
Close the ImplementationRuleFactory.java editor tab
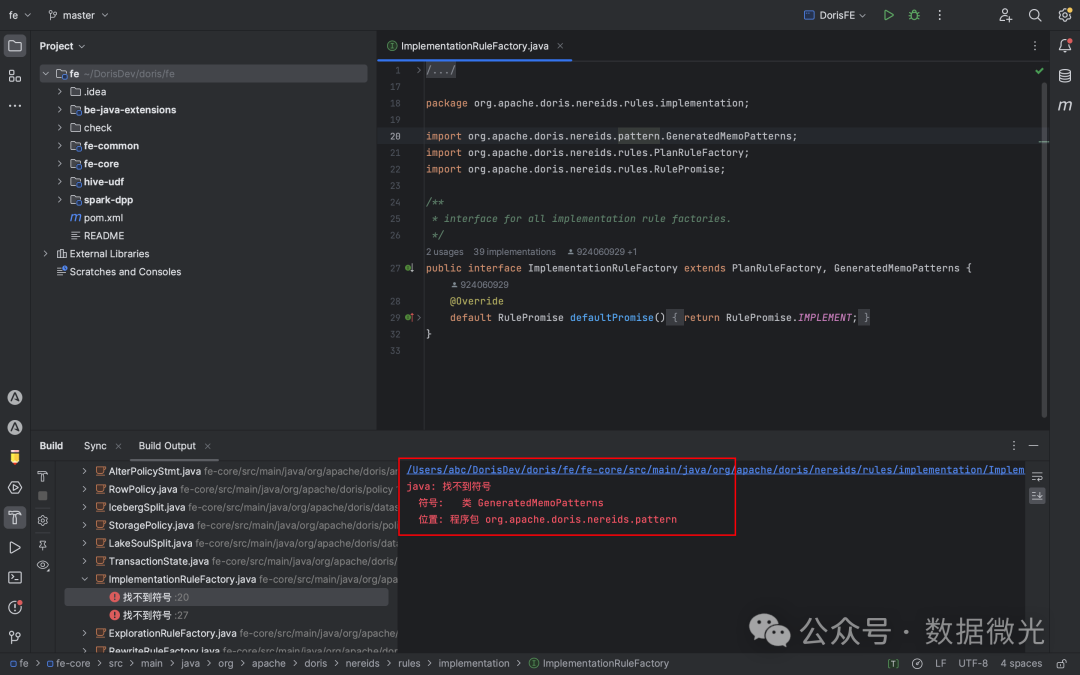click(x=560, y=46)
